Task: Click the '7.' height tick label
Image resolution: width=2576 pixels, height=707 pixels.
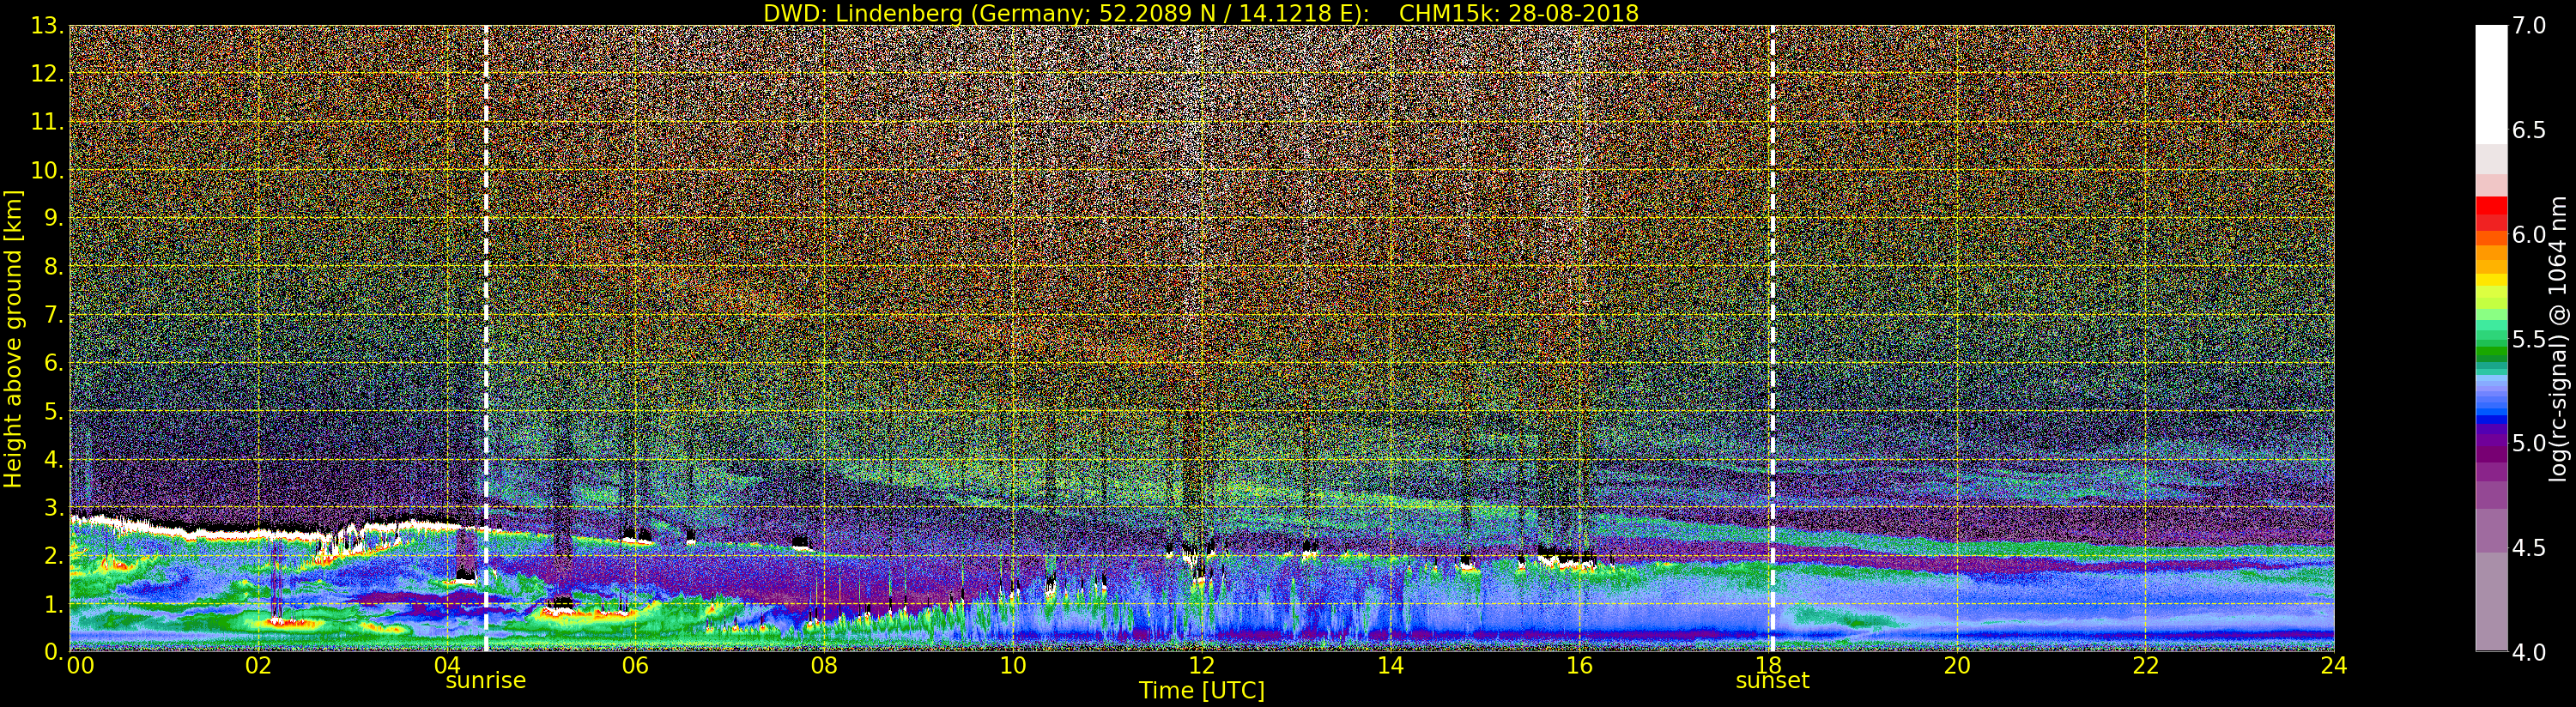Action: coord(53,315)
